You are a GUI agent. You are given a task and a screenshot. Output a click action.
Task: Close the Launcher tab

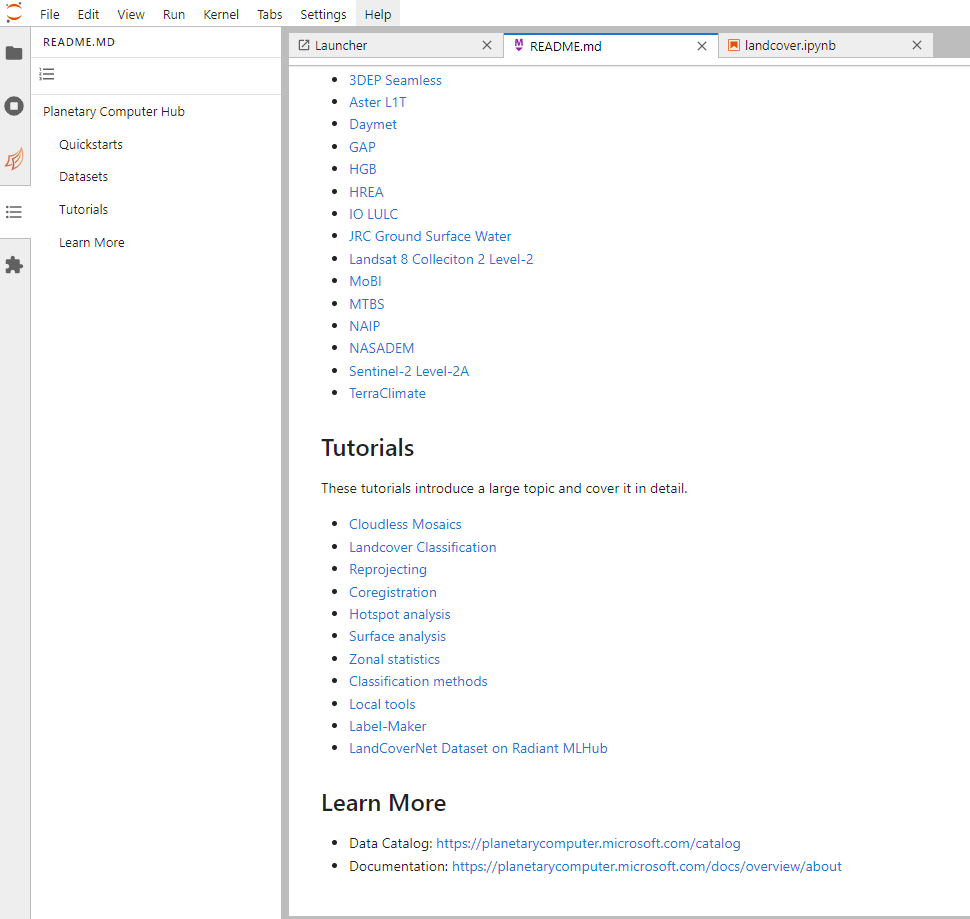[x=487, y=45]
